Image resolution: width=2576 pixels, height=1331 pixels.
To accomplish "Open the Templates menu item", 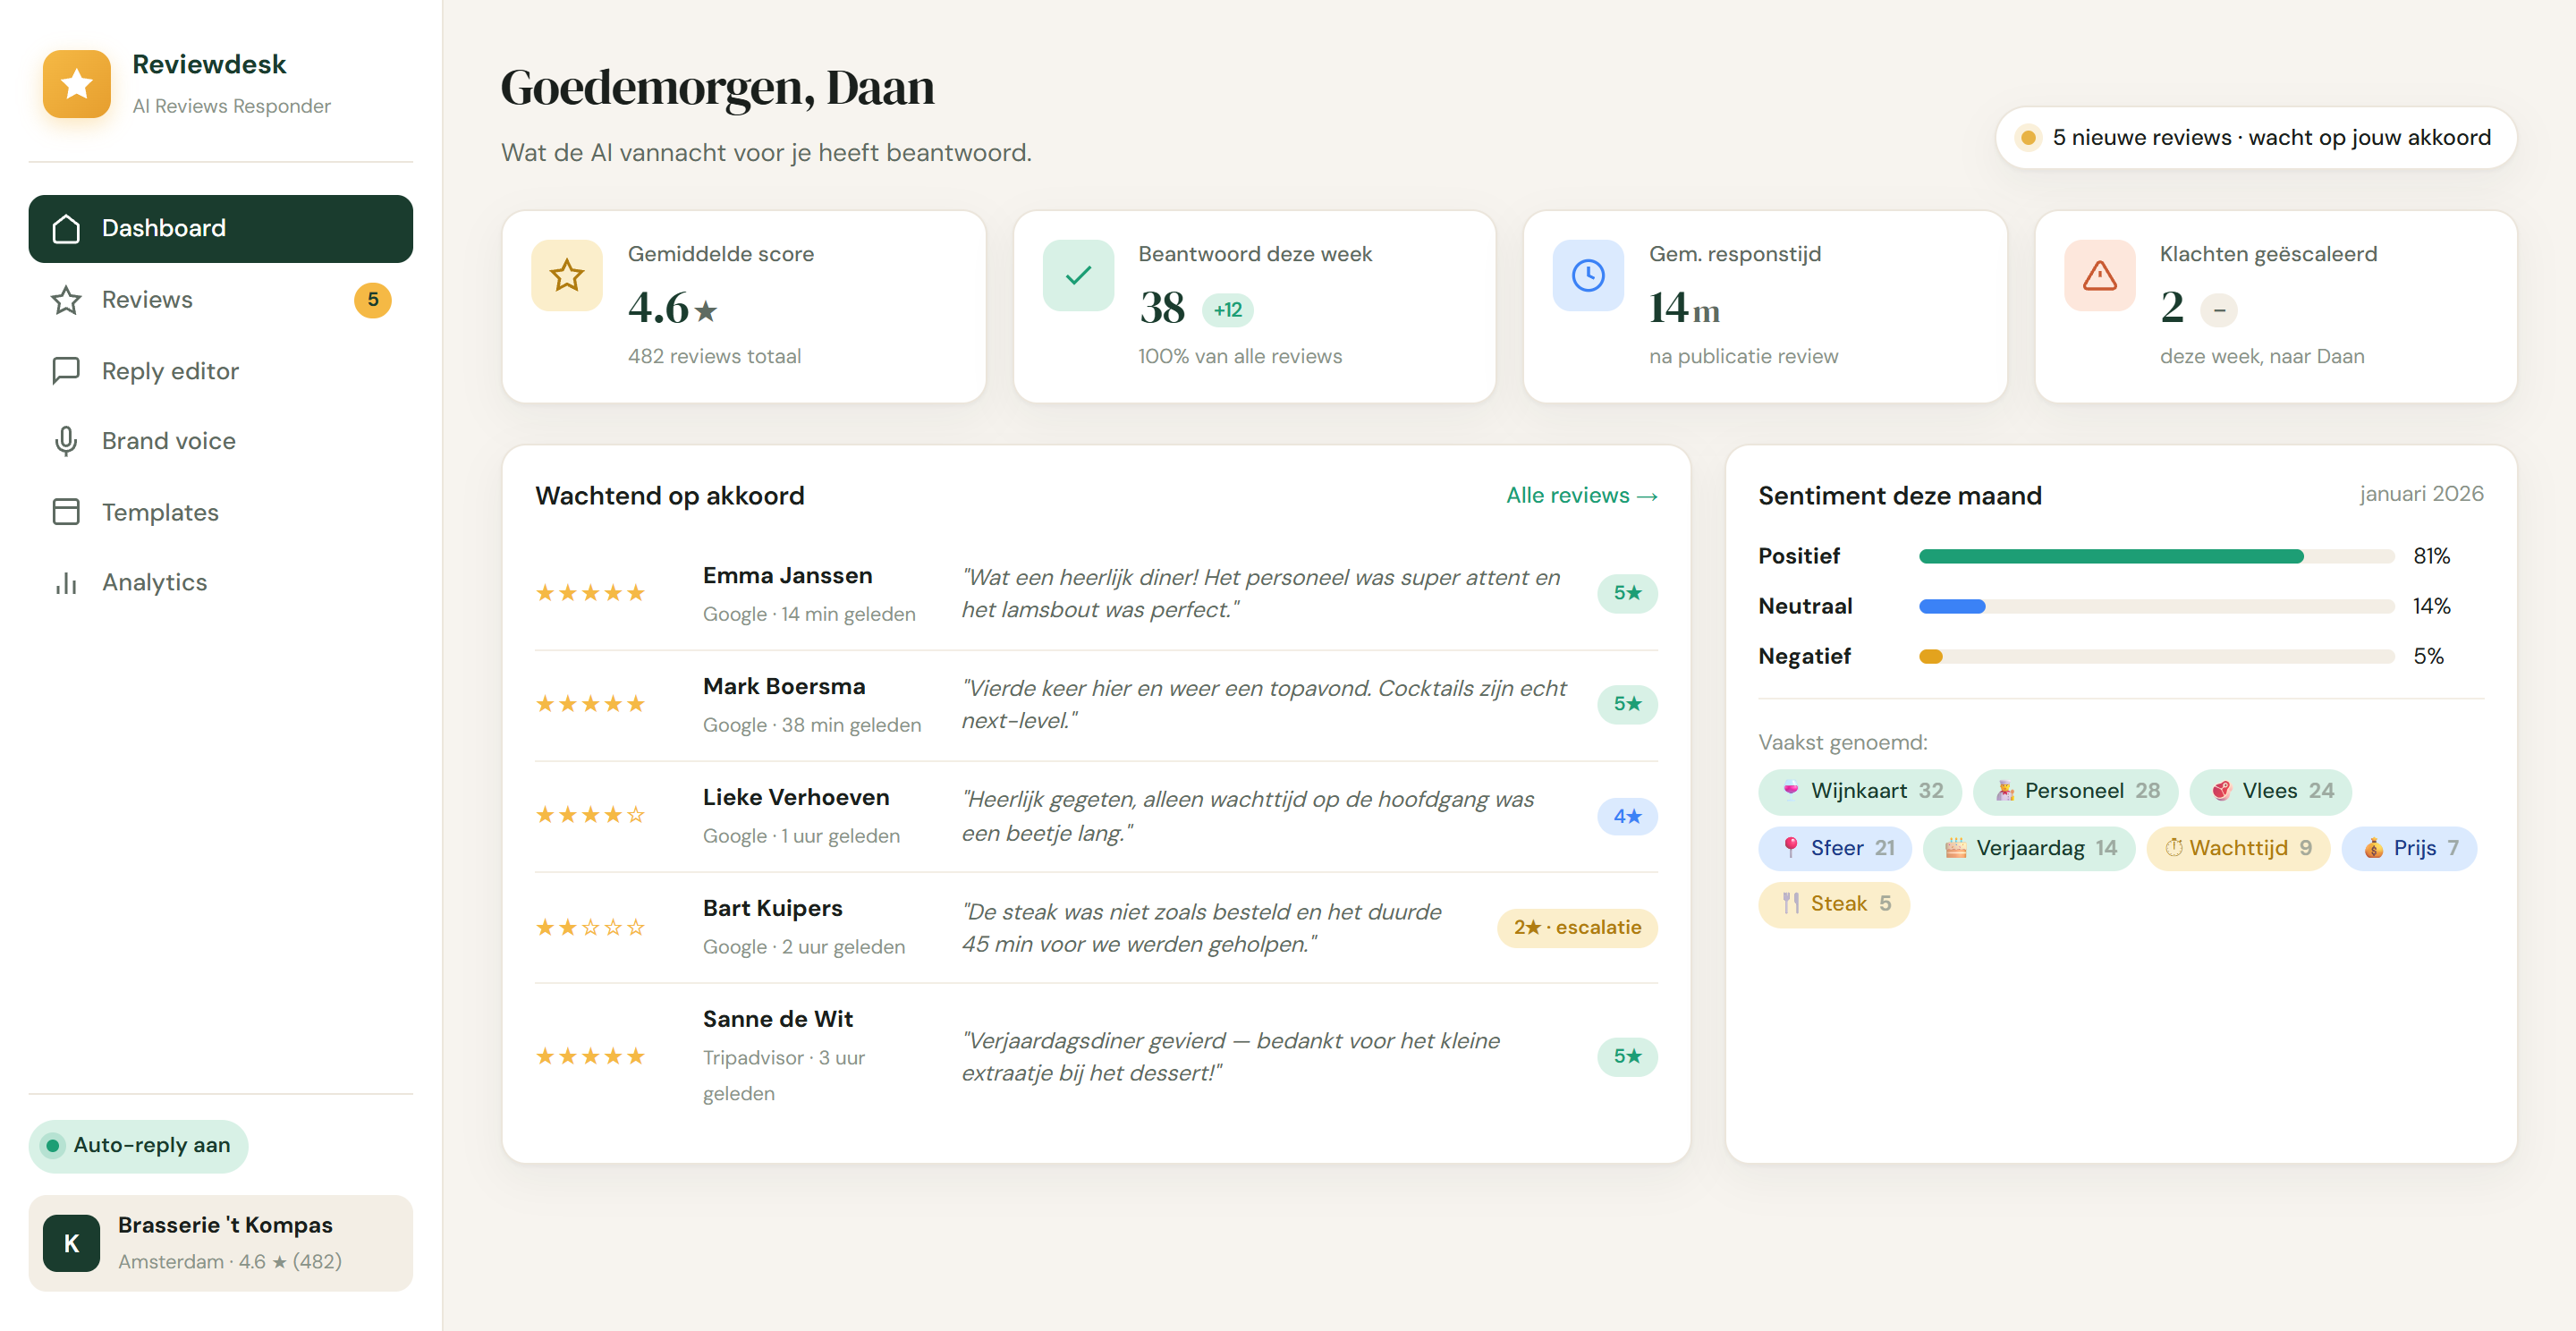I will click(221, 512).
